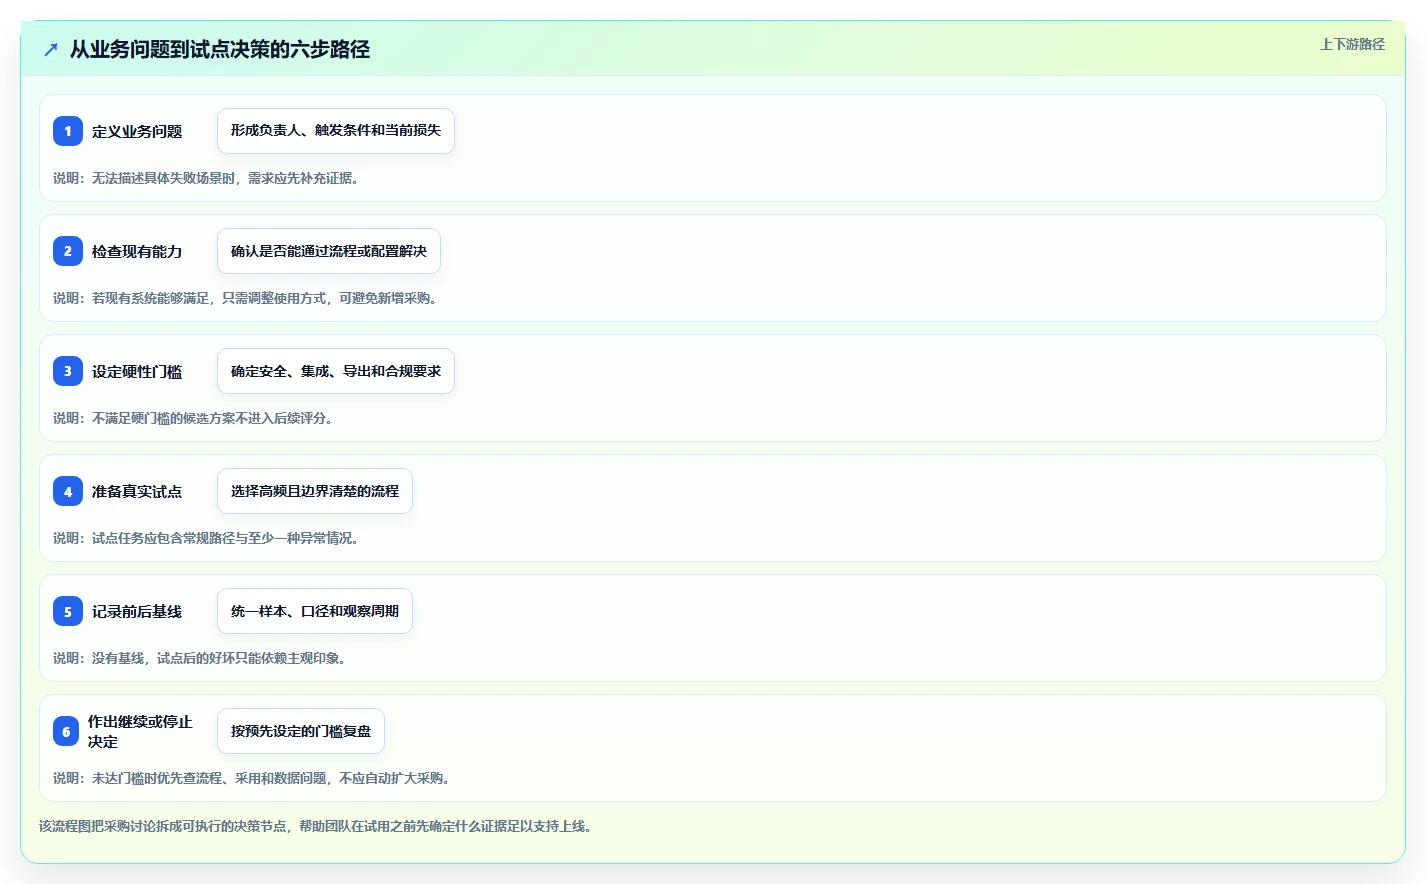Screen dimensions: 1426x884
Task: Click the step 2 number badge
Action: (x=68, y=251)
